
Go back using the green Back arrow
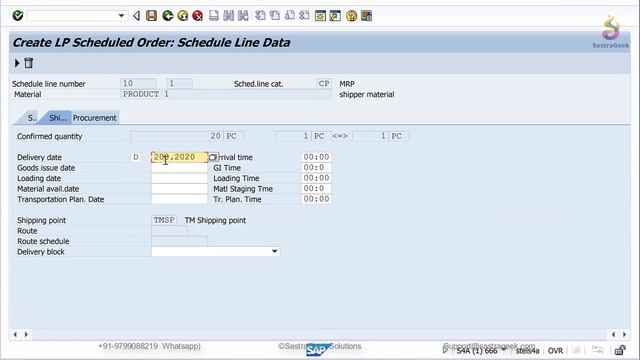[x=167, y=16]
